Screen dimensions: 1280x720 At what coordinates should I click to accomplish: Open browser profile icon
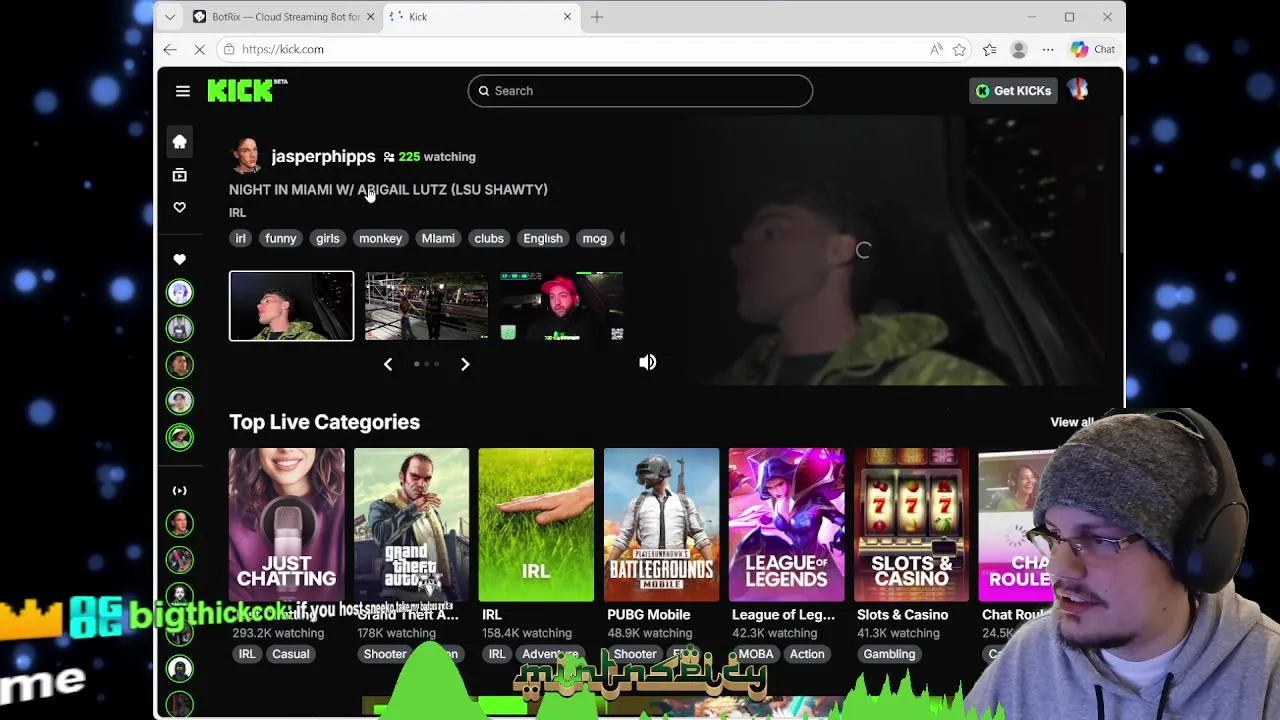1018,49
